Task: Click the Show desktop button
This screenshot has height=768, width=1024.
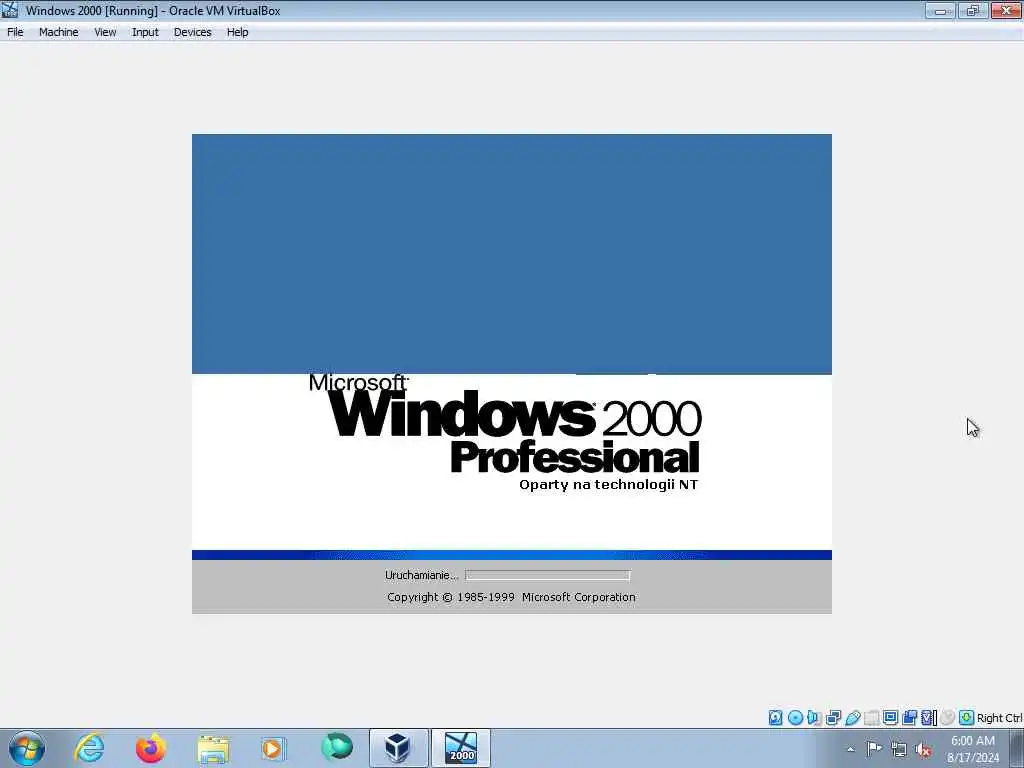Action: tap(1017, 748)
